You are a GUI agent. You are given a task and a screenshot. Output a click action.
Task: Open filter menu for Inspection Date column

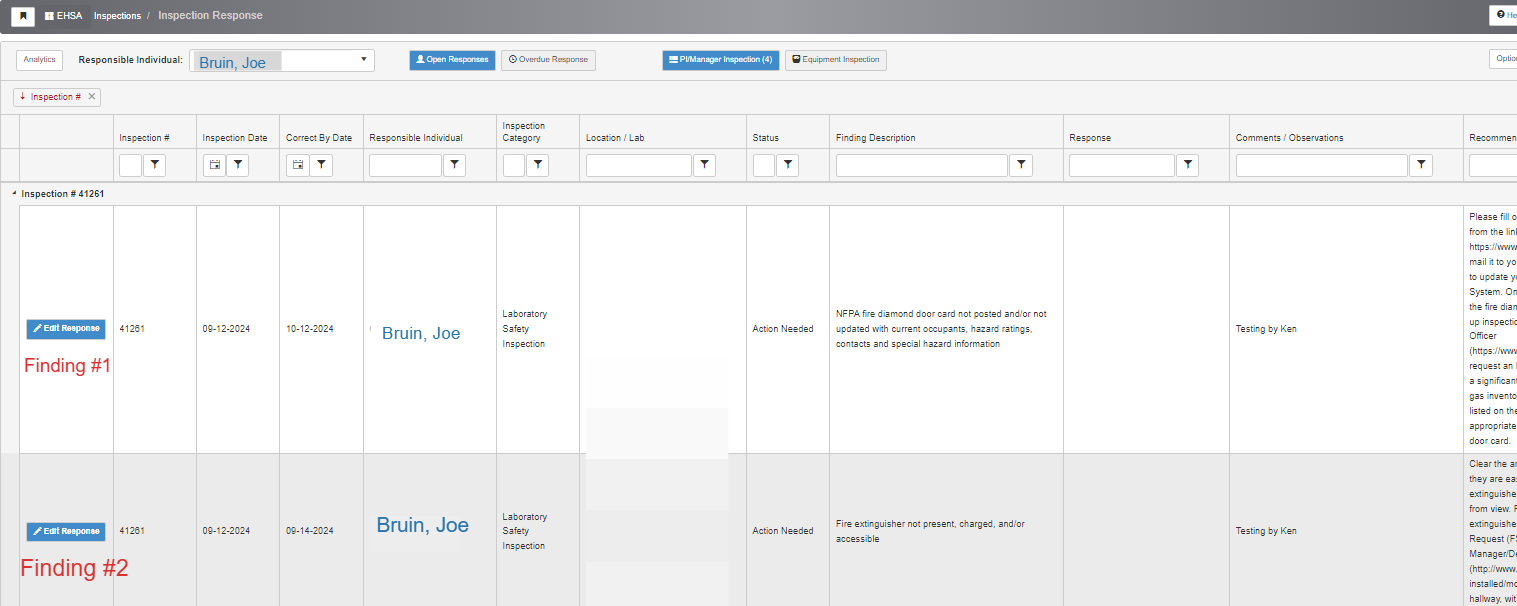click(237, 166)
